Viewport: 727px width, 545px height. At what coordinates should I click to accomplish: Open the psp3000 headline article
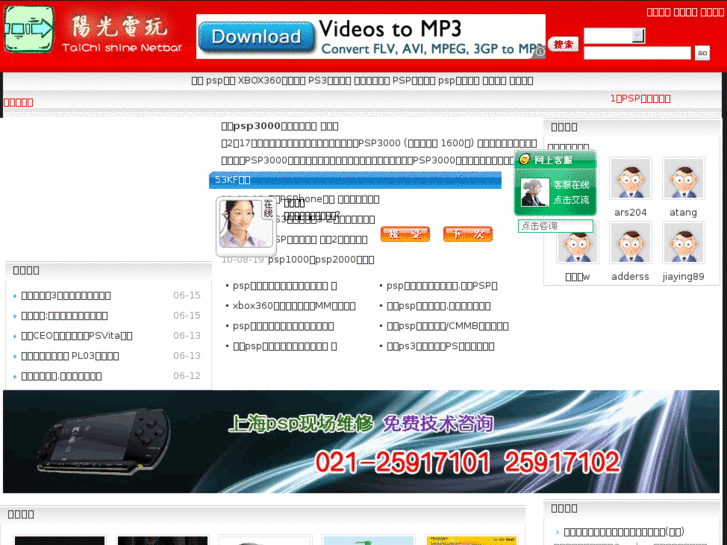[280, 126]
